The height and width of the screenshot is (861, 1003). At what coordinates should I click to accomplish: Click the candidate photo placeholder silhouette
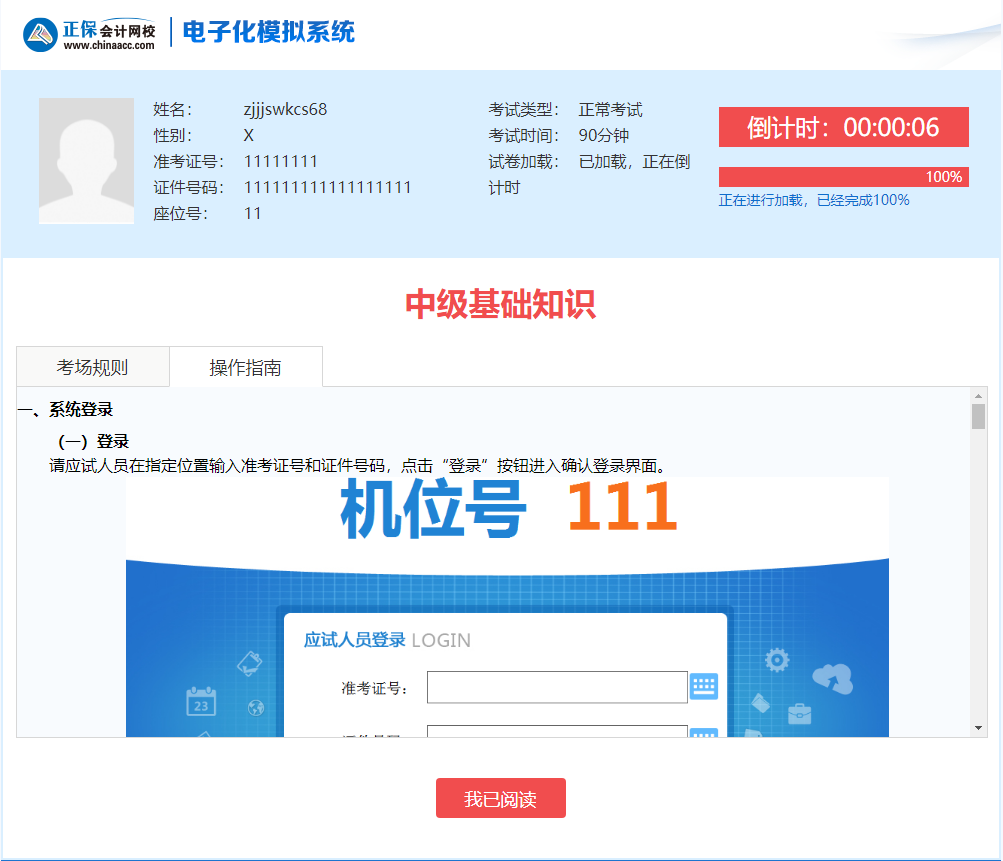pyautogui.click(x=86, y=160)
